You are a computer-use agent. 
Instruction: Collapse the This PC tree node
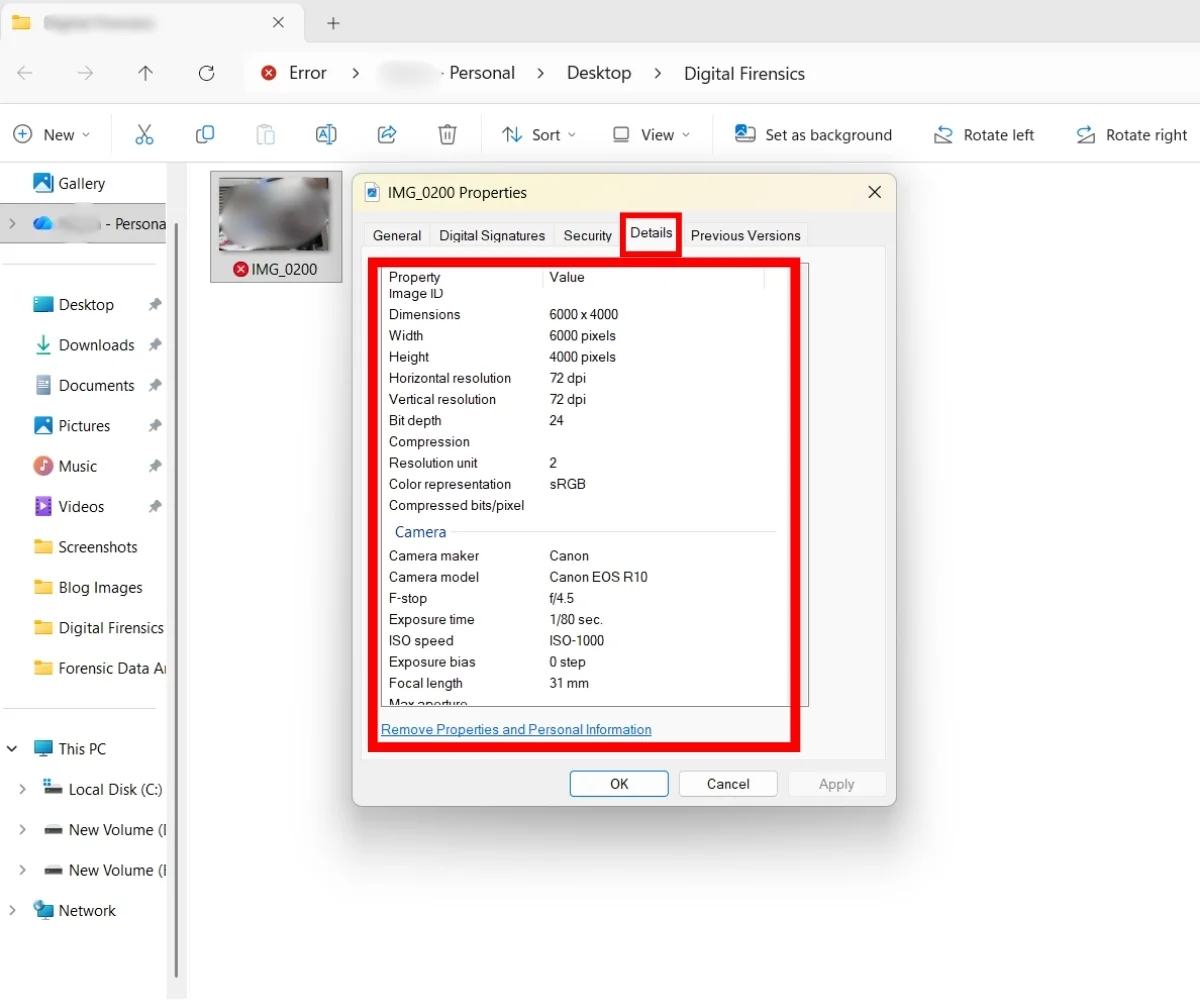(12, 749)
